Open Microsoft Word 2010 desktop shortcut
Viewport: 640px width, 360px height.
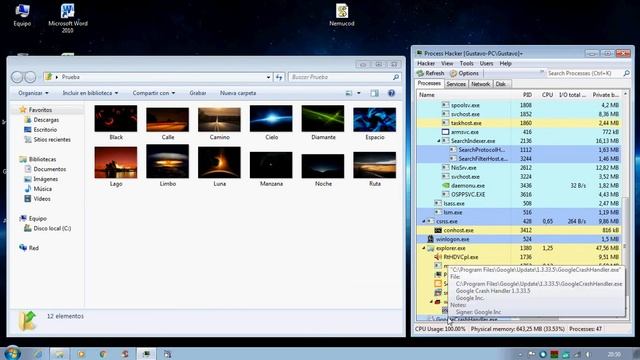pos(68,18)
